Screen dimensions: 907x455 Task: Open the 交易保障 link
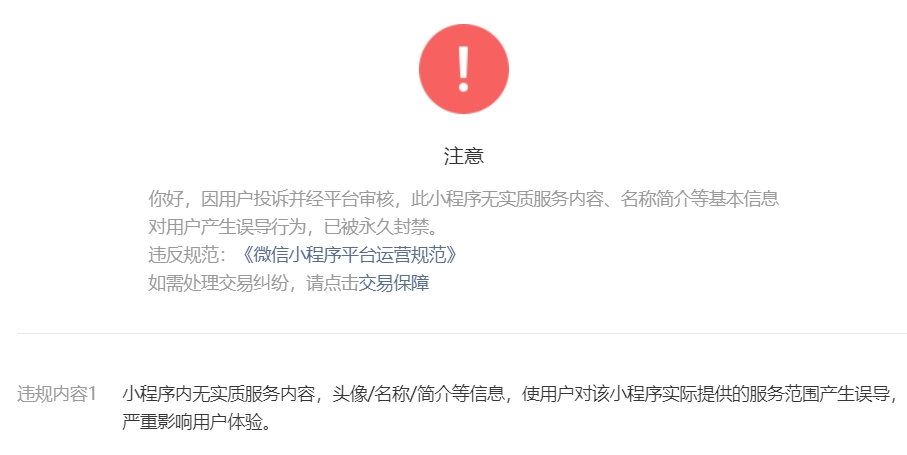[394, 283]
